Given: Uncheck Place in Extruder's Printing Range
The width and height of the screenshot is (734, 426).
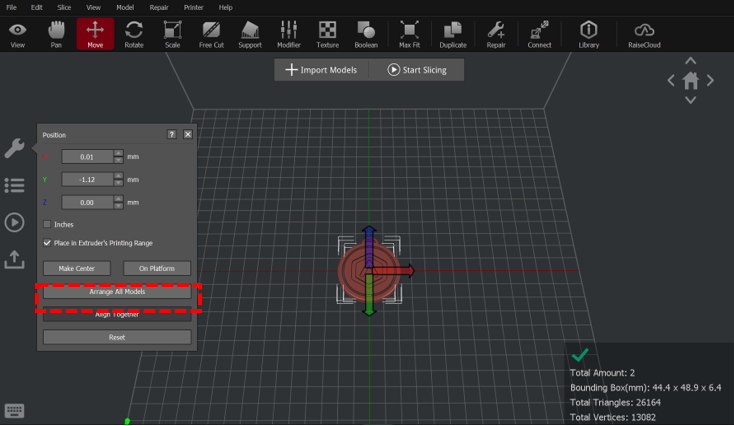Looking at the screenshot, I should coord(47,243).
